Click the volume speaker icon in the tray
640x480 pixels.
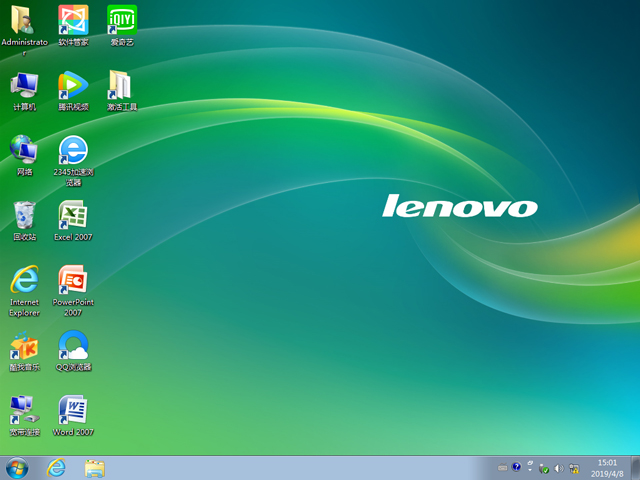coord(558,467)
